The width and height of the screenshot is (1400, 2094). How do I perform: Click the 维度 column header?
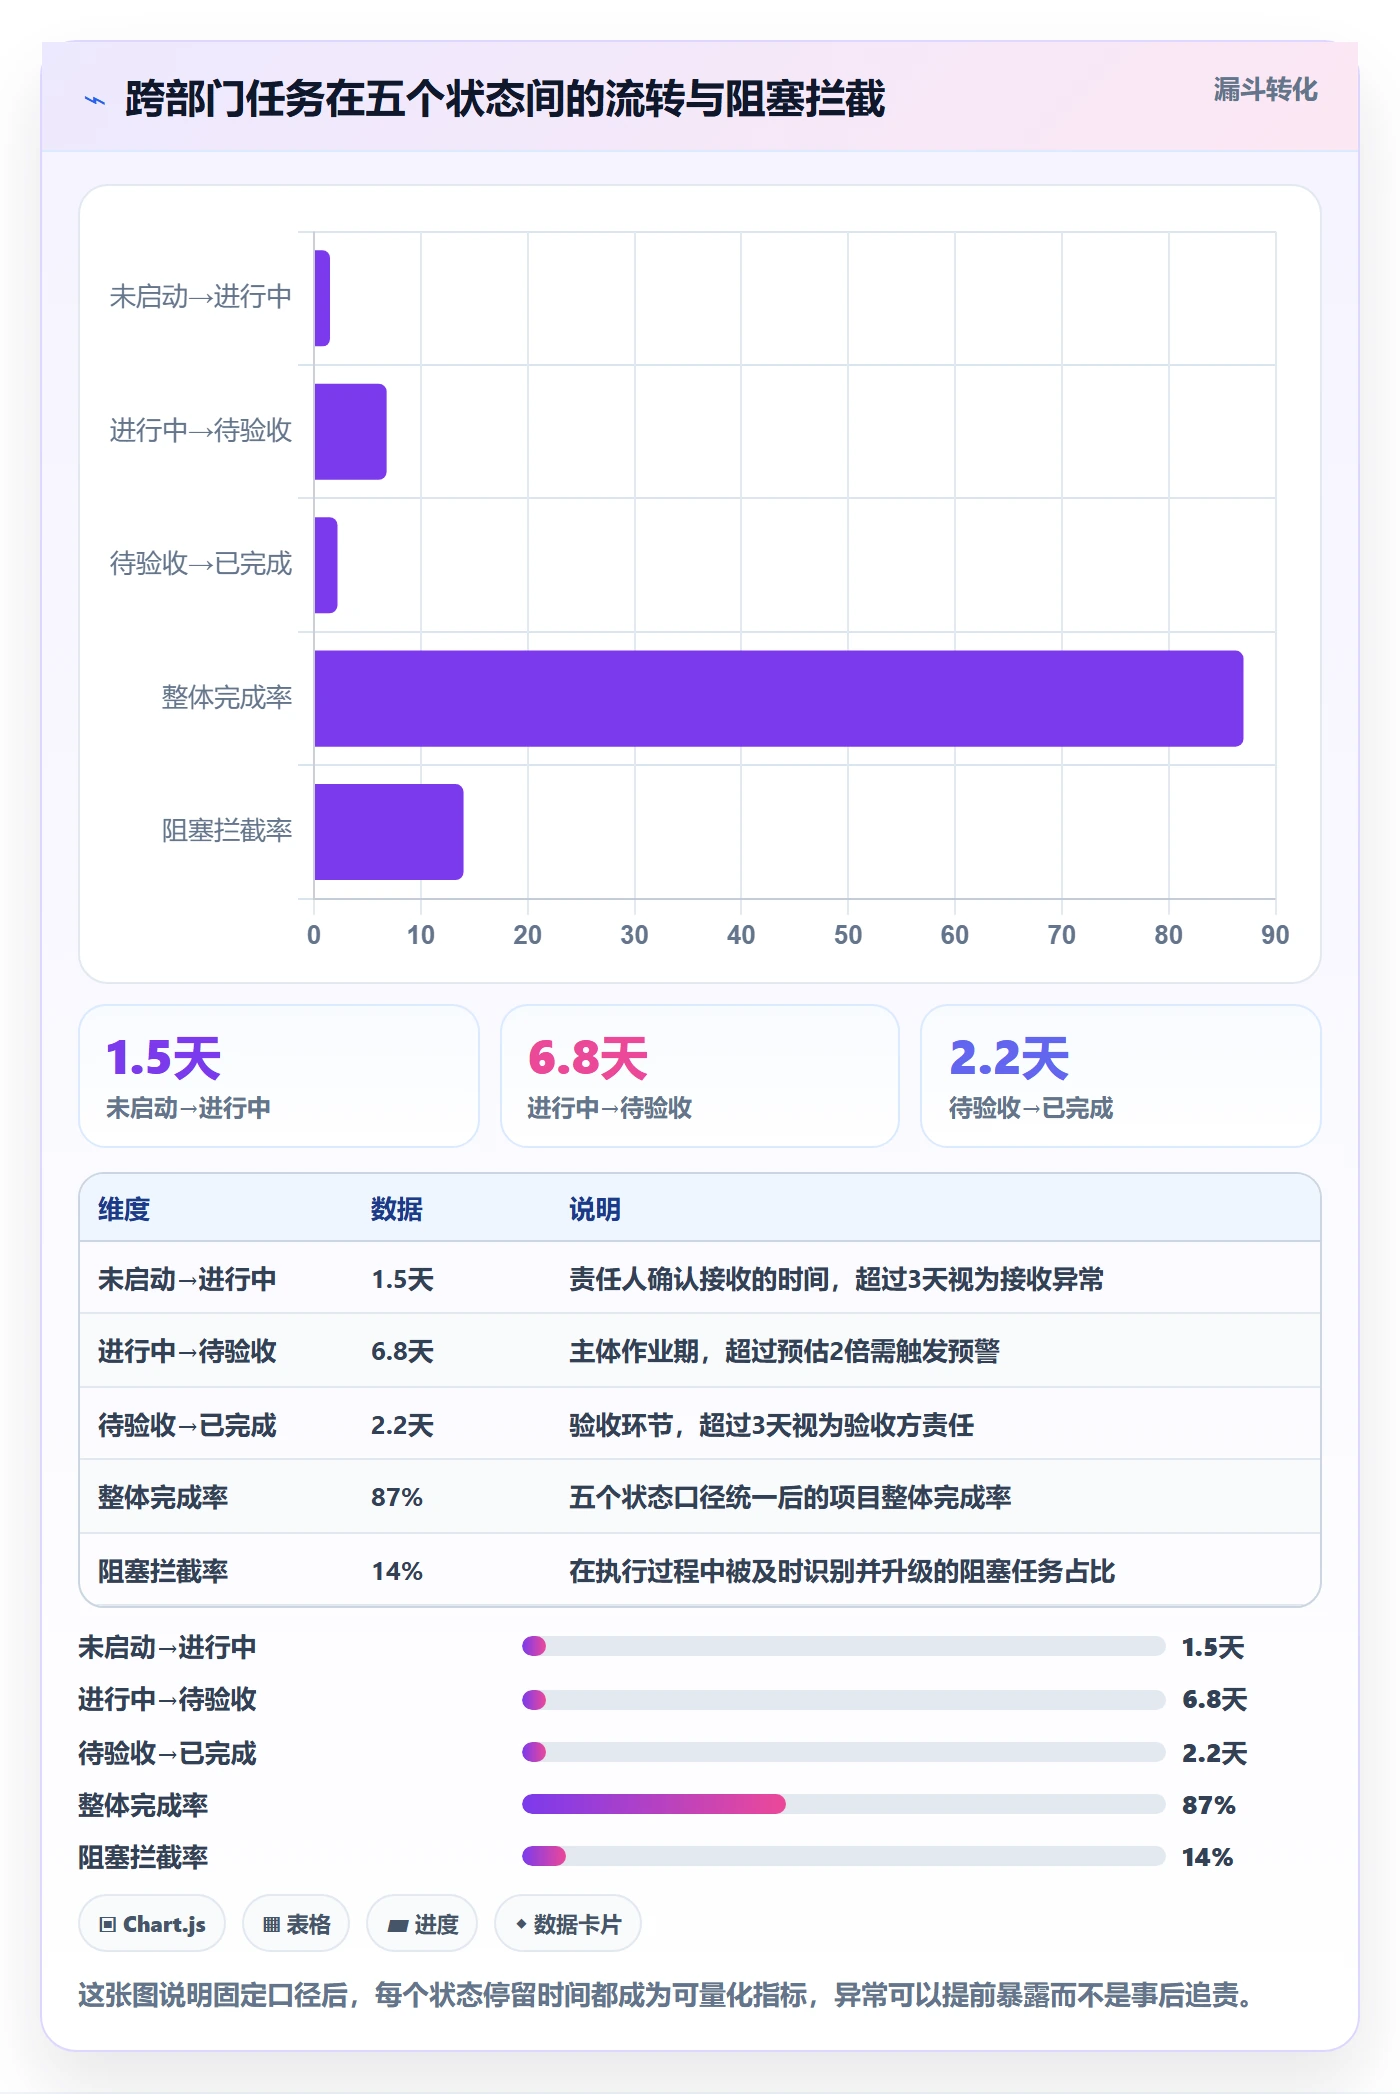pos(124,1209)
